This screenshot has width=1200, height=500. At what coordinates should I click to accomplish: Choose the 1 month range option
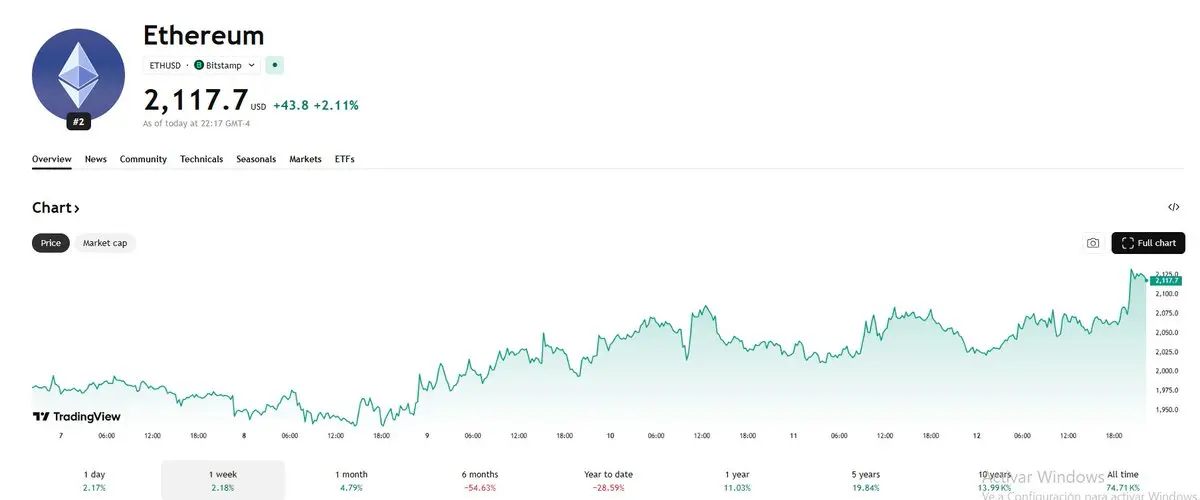[351, 480]
